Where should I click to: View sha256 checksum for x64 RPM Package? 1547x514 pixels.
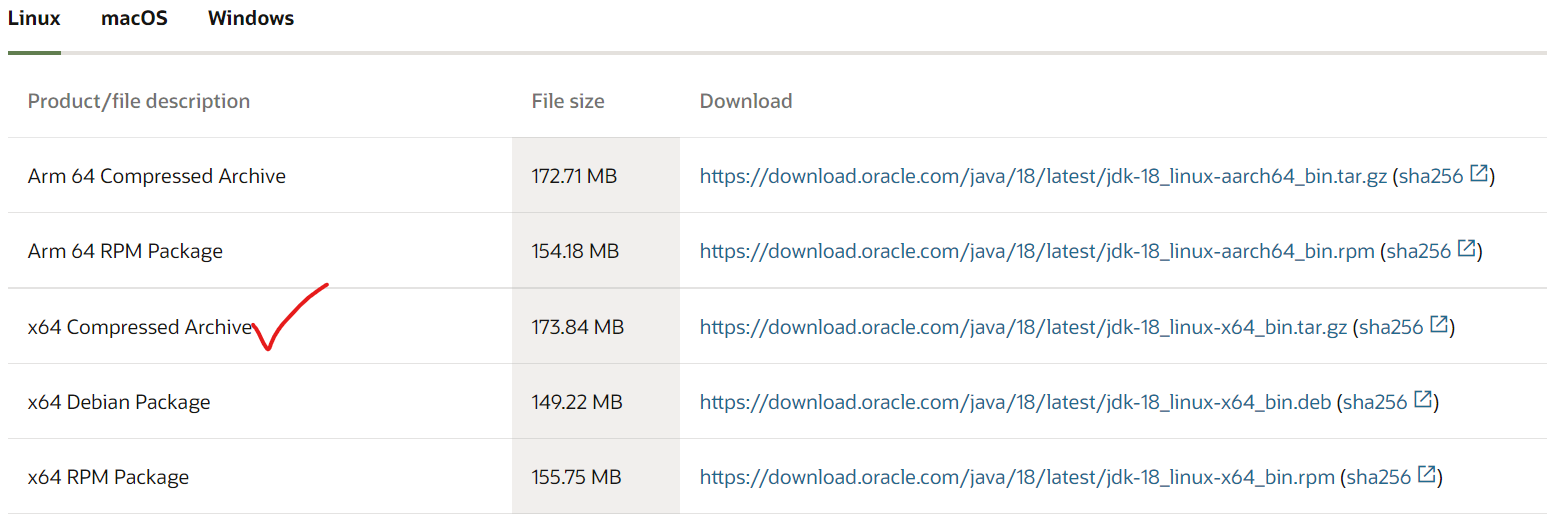coord(1378,477)
